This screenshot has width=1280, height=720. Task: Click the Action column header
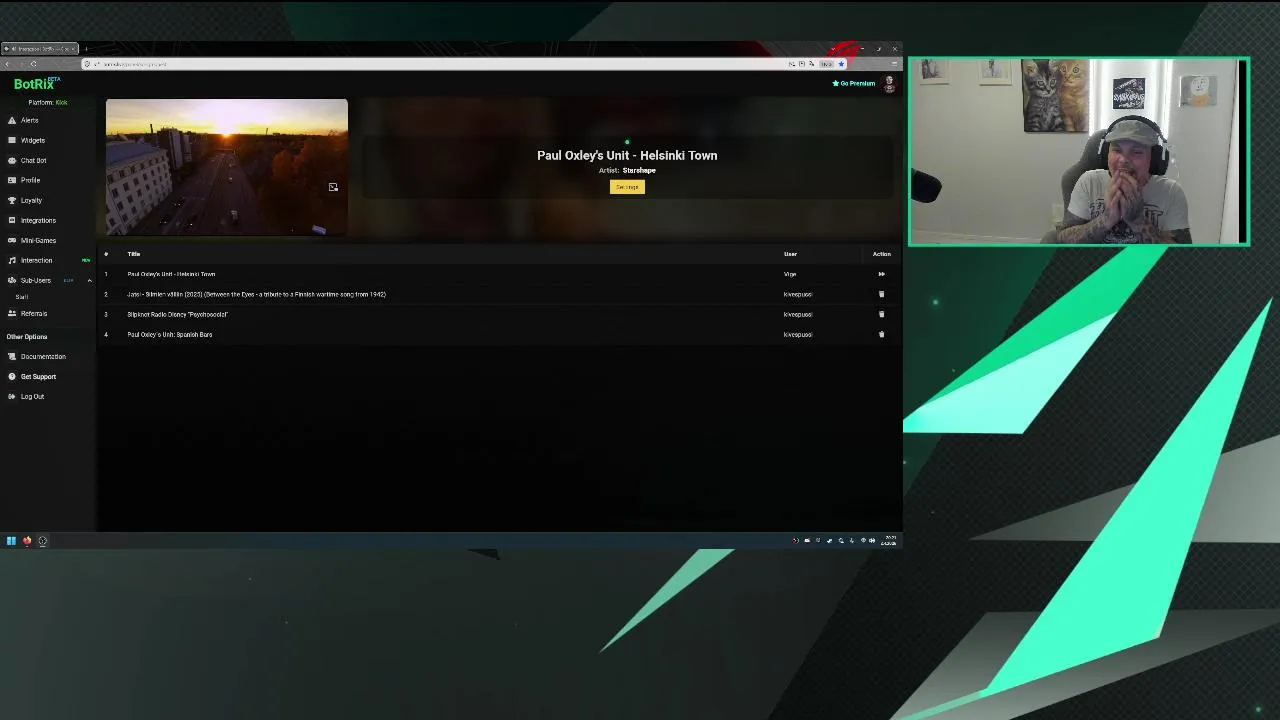pyautogui.click(x=881, y=254)
